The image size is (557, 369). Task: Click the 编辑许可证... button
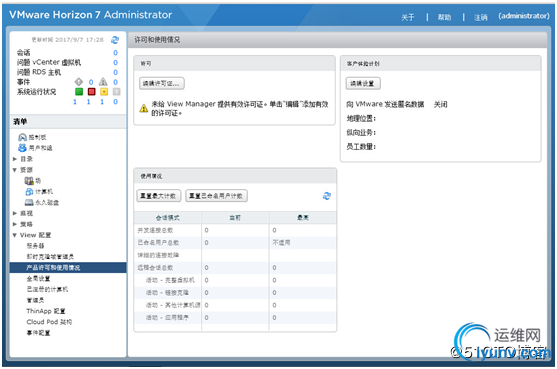[x=162, y=83]
